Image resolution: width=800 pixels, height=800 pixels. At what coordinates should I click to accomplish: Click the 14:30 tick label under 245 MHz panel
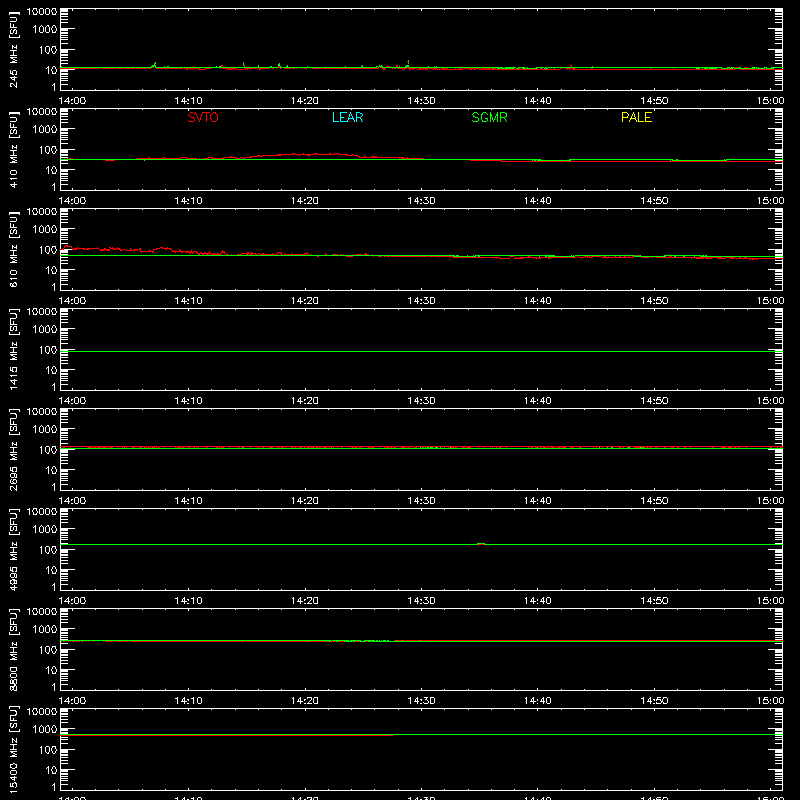coord(421,101)
